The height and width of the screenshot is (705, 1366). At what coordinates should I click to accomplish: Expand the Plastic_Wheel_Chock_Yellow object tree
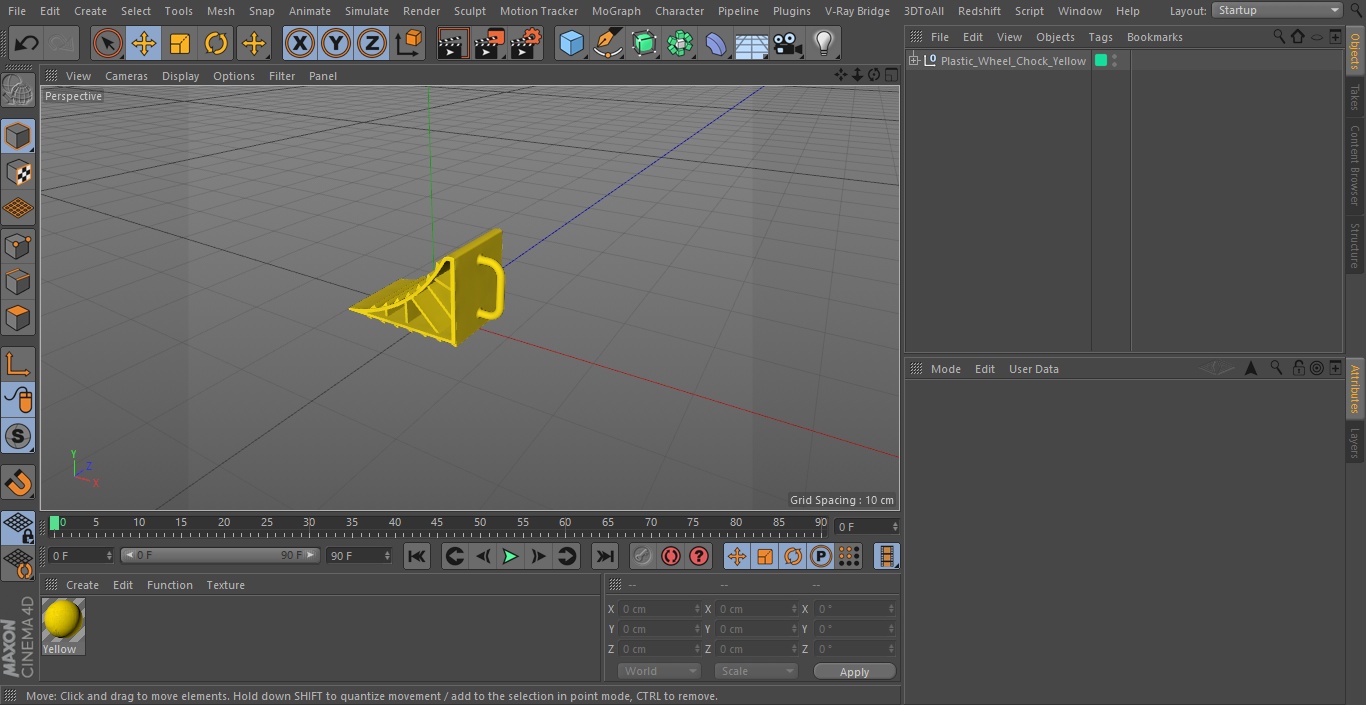pyautogui.click(x=913, y=61)
